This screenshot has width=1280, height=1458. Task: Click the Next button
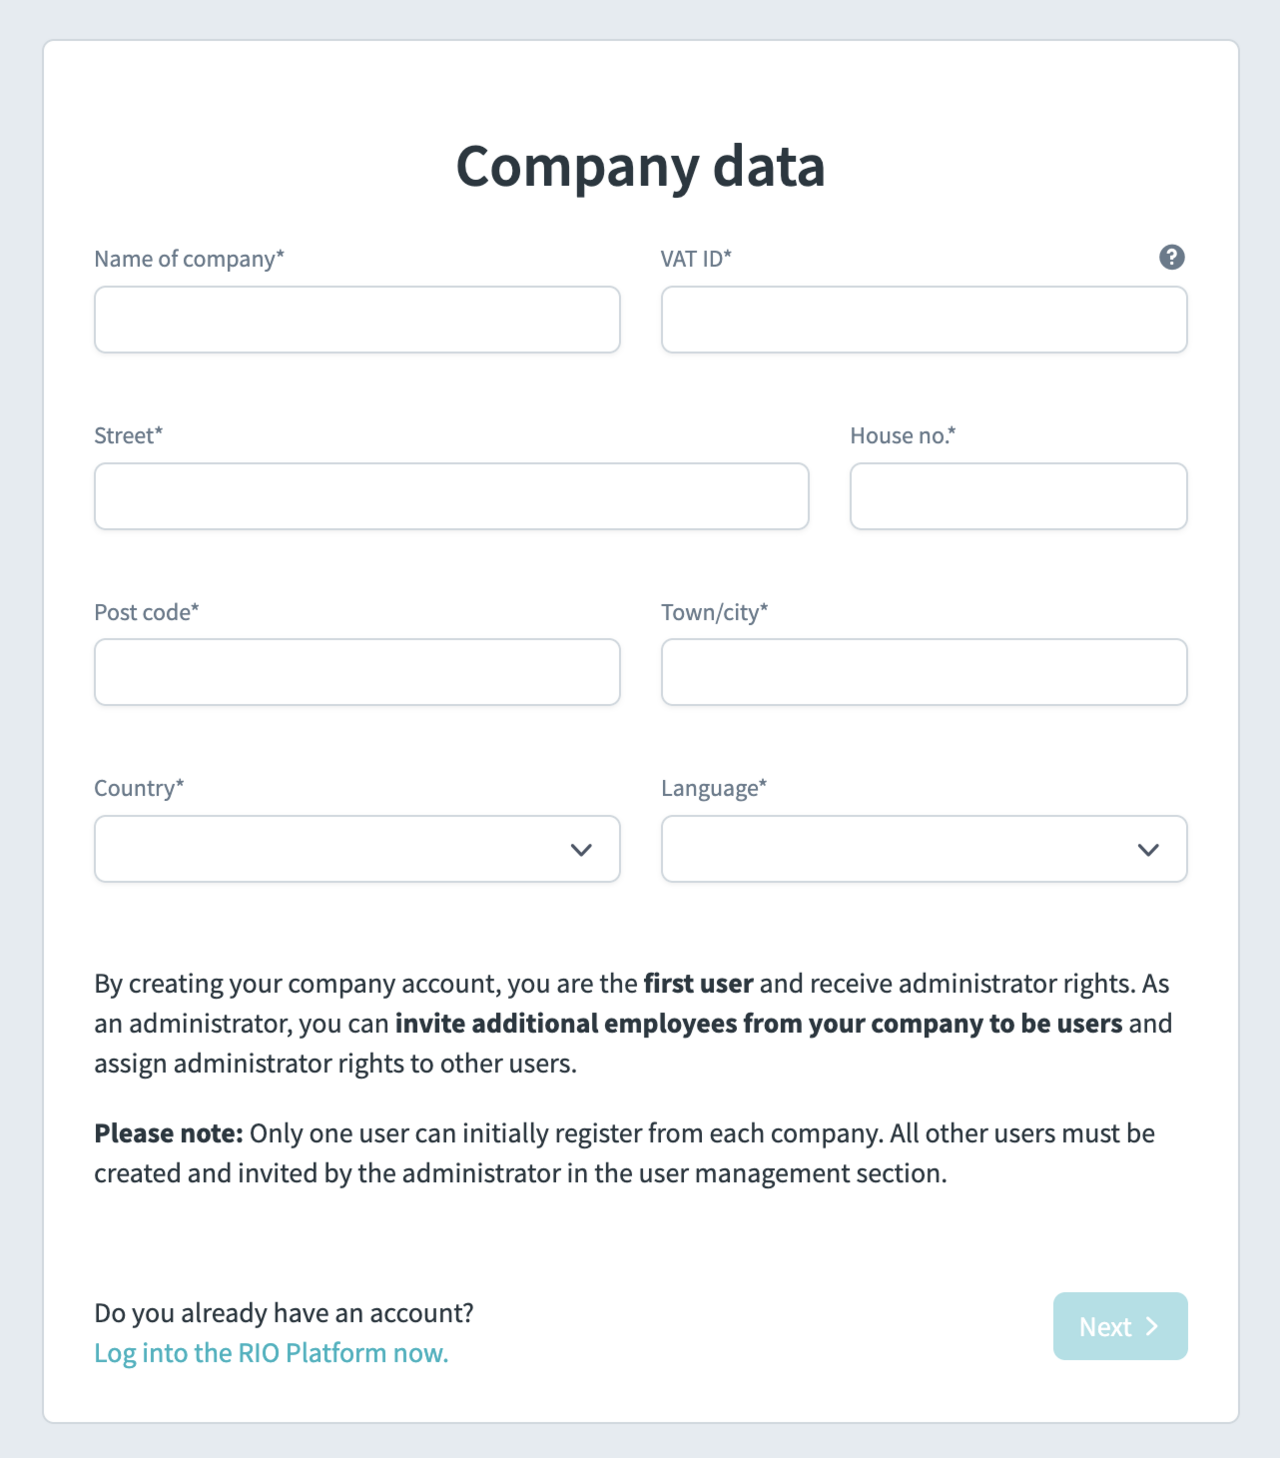(x=1119, y=1326)
